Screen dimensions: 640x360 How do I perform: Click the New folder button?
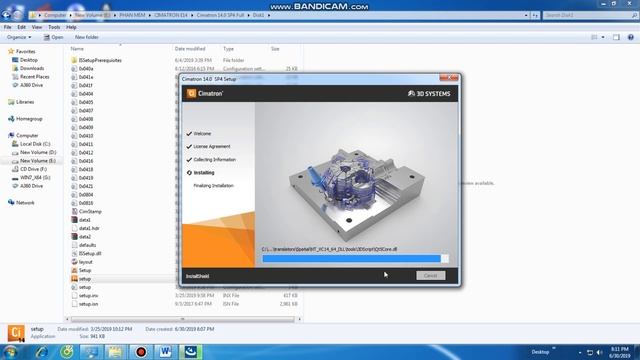[87, 37]
